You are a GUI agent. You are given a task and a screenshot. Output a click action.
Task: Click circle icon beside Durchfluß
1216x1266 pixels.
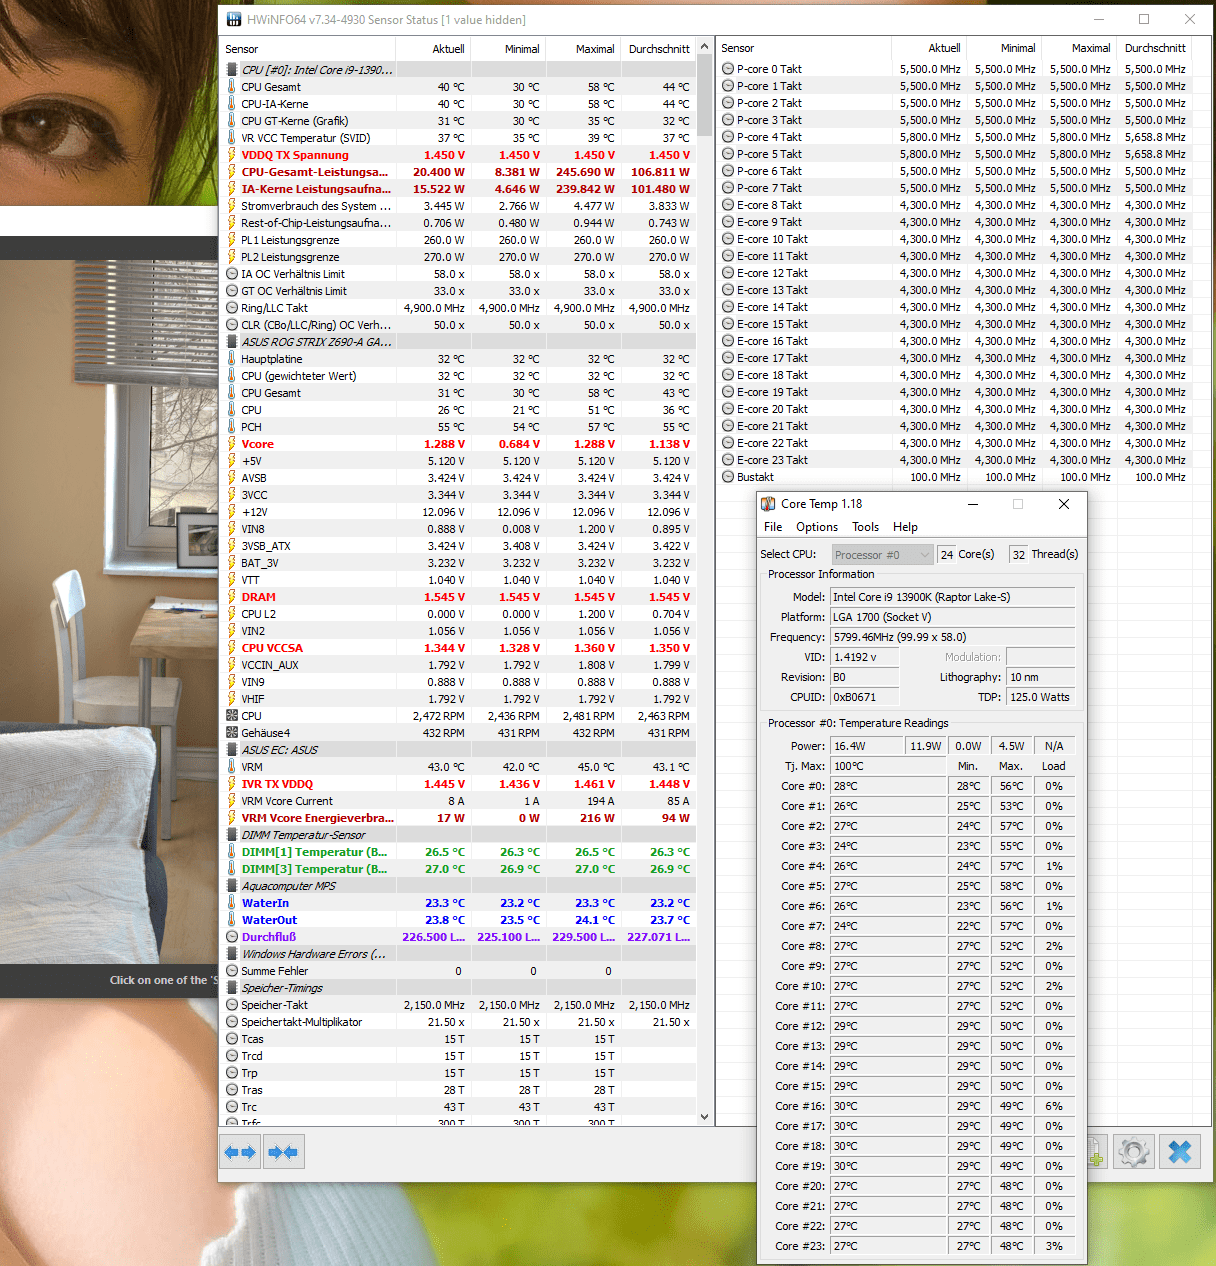click(x=232, y=937)
